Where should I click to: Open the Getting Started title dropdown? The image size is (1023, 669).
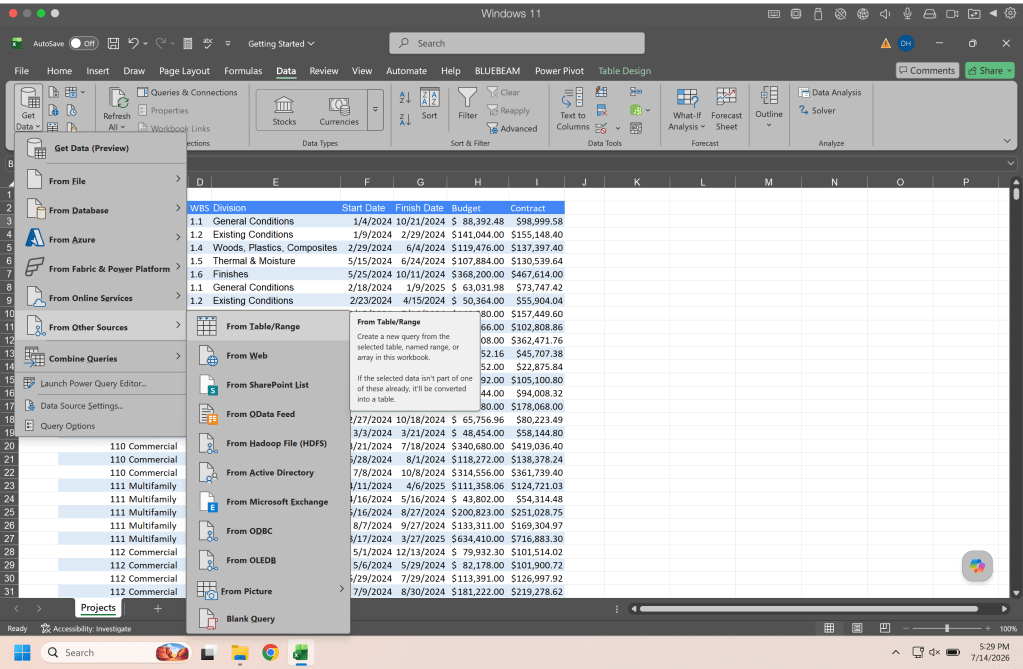(281, 44)
